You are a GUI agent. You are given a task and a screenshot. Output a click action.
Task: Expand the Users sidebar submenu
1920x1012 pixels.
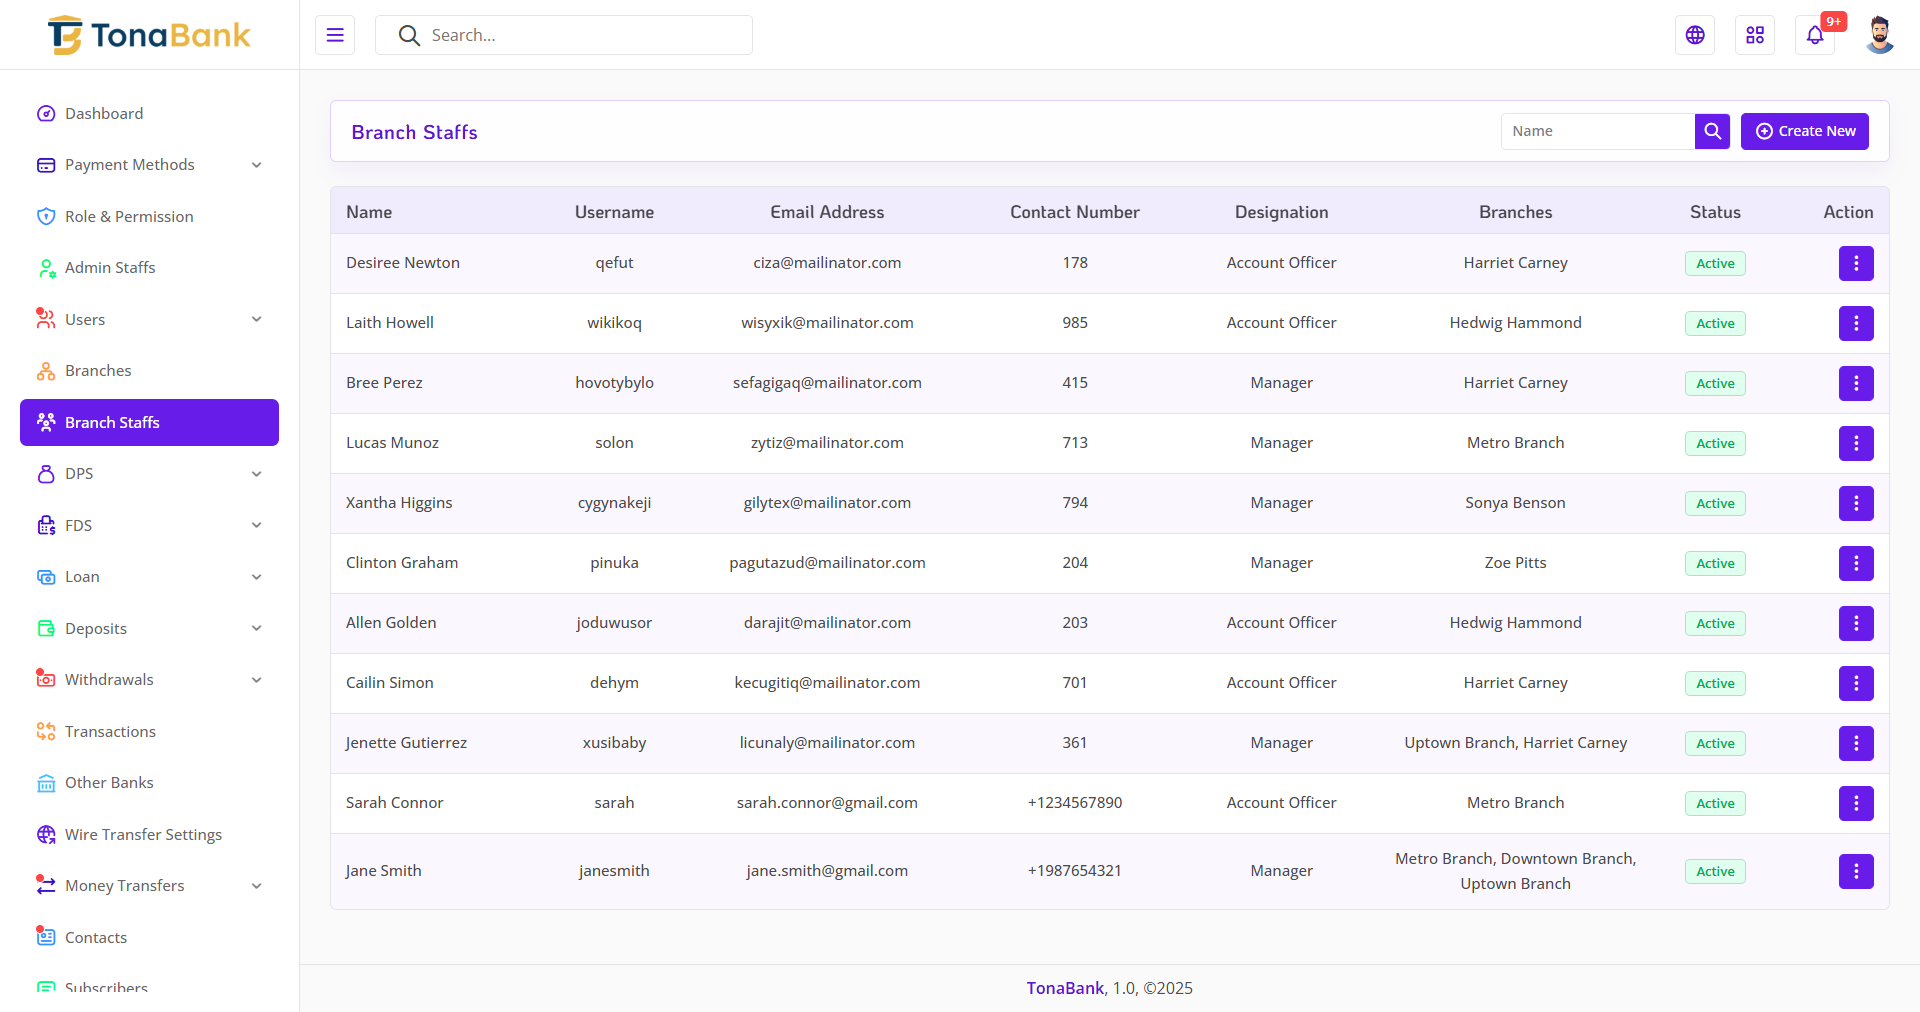[x=149, y=319]
